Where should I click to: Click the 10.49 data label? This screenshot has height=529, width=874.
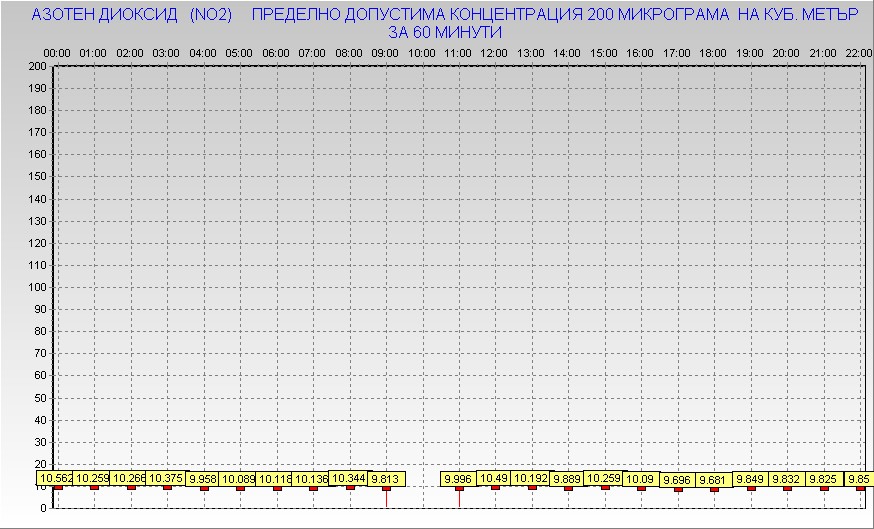(495, 478)
